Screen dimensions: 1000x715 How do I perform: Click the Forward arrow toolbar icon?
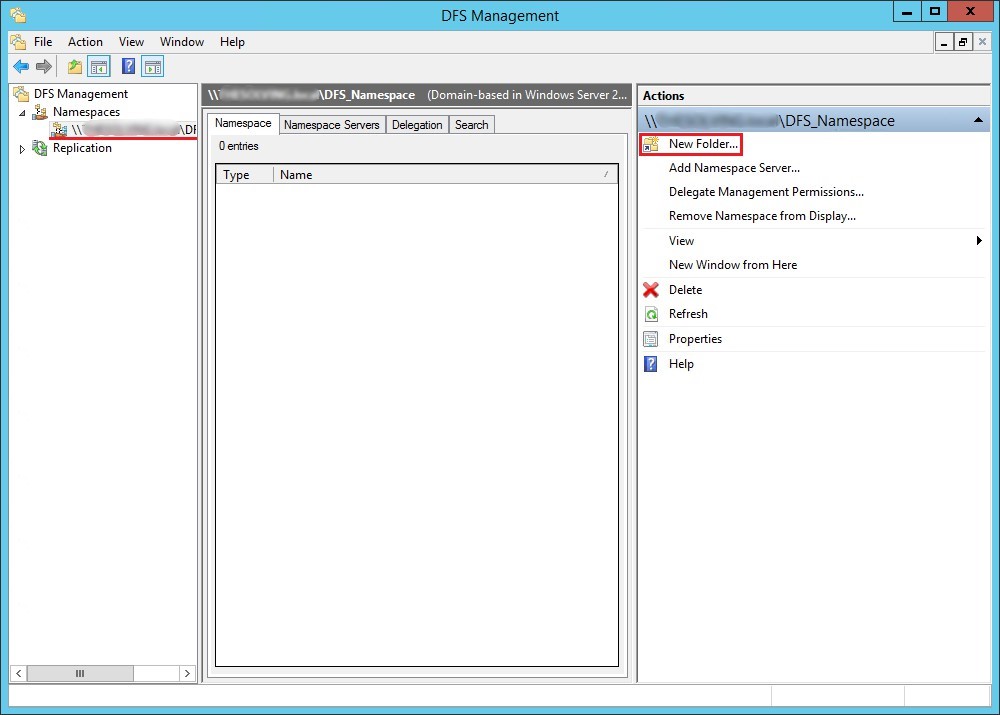43,66
